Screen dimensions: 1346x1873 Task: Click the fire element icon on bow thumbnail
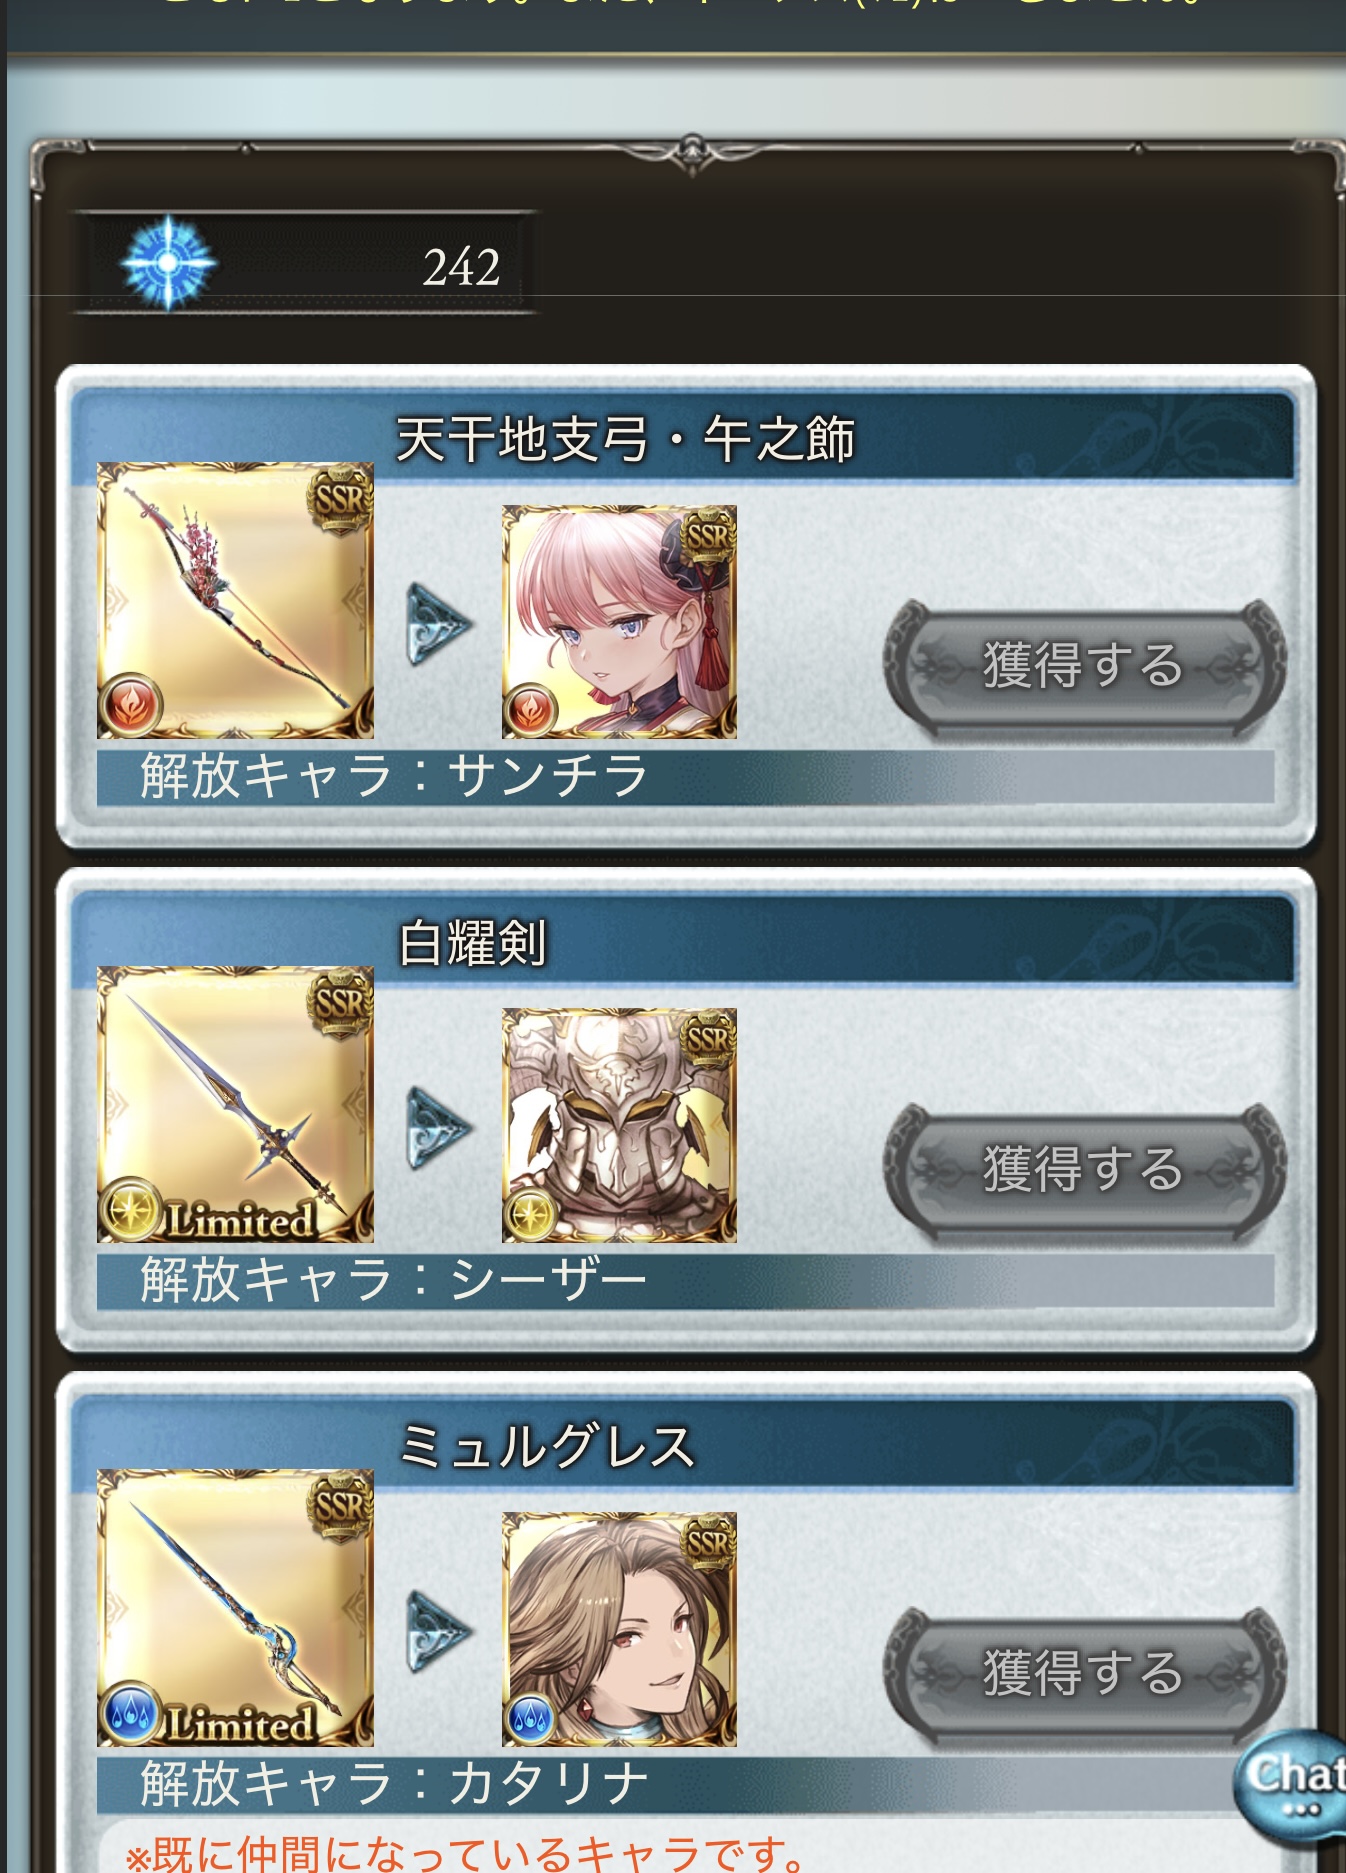(130, 706)
